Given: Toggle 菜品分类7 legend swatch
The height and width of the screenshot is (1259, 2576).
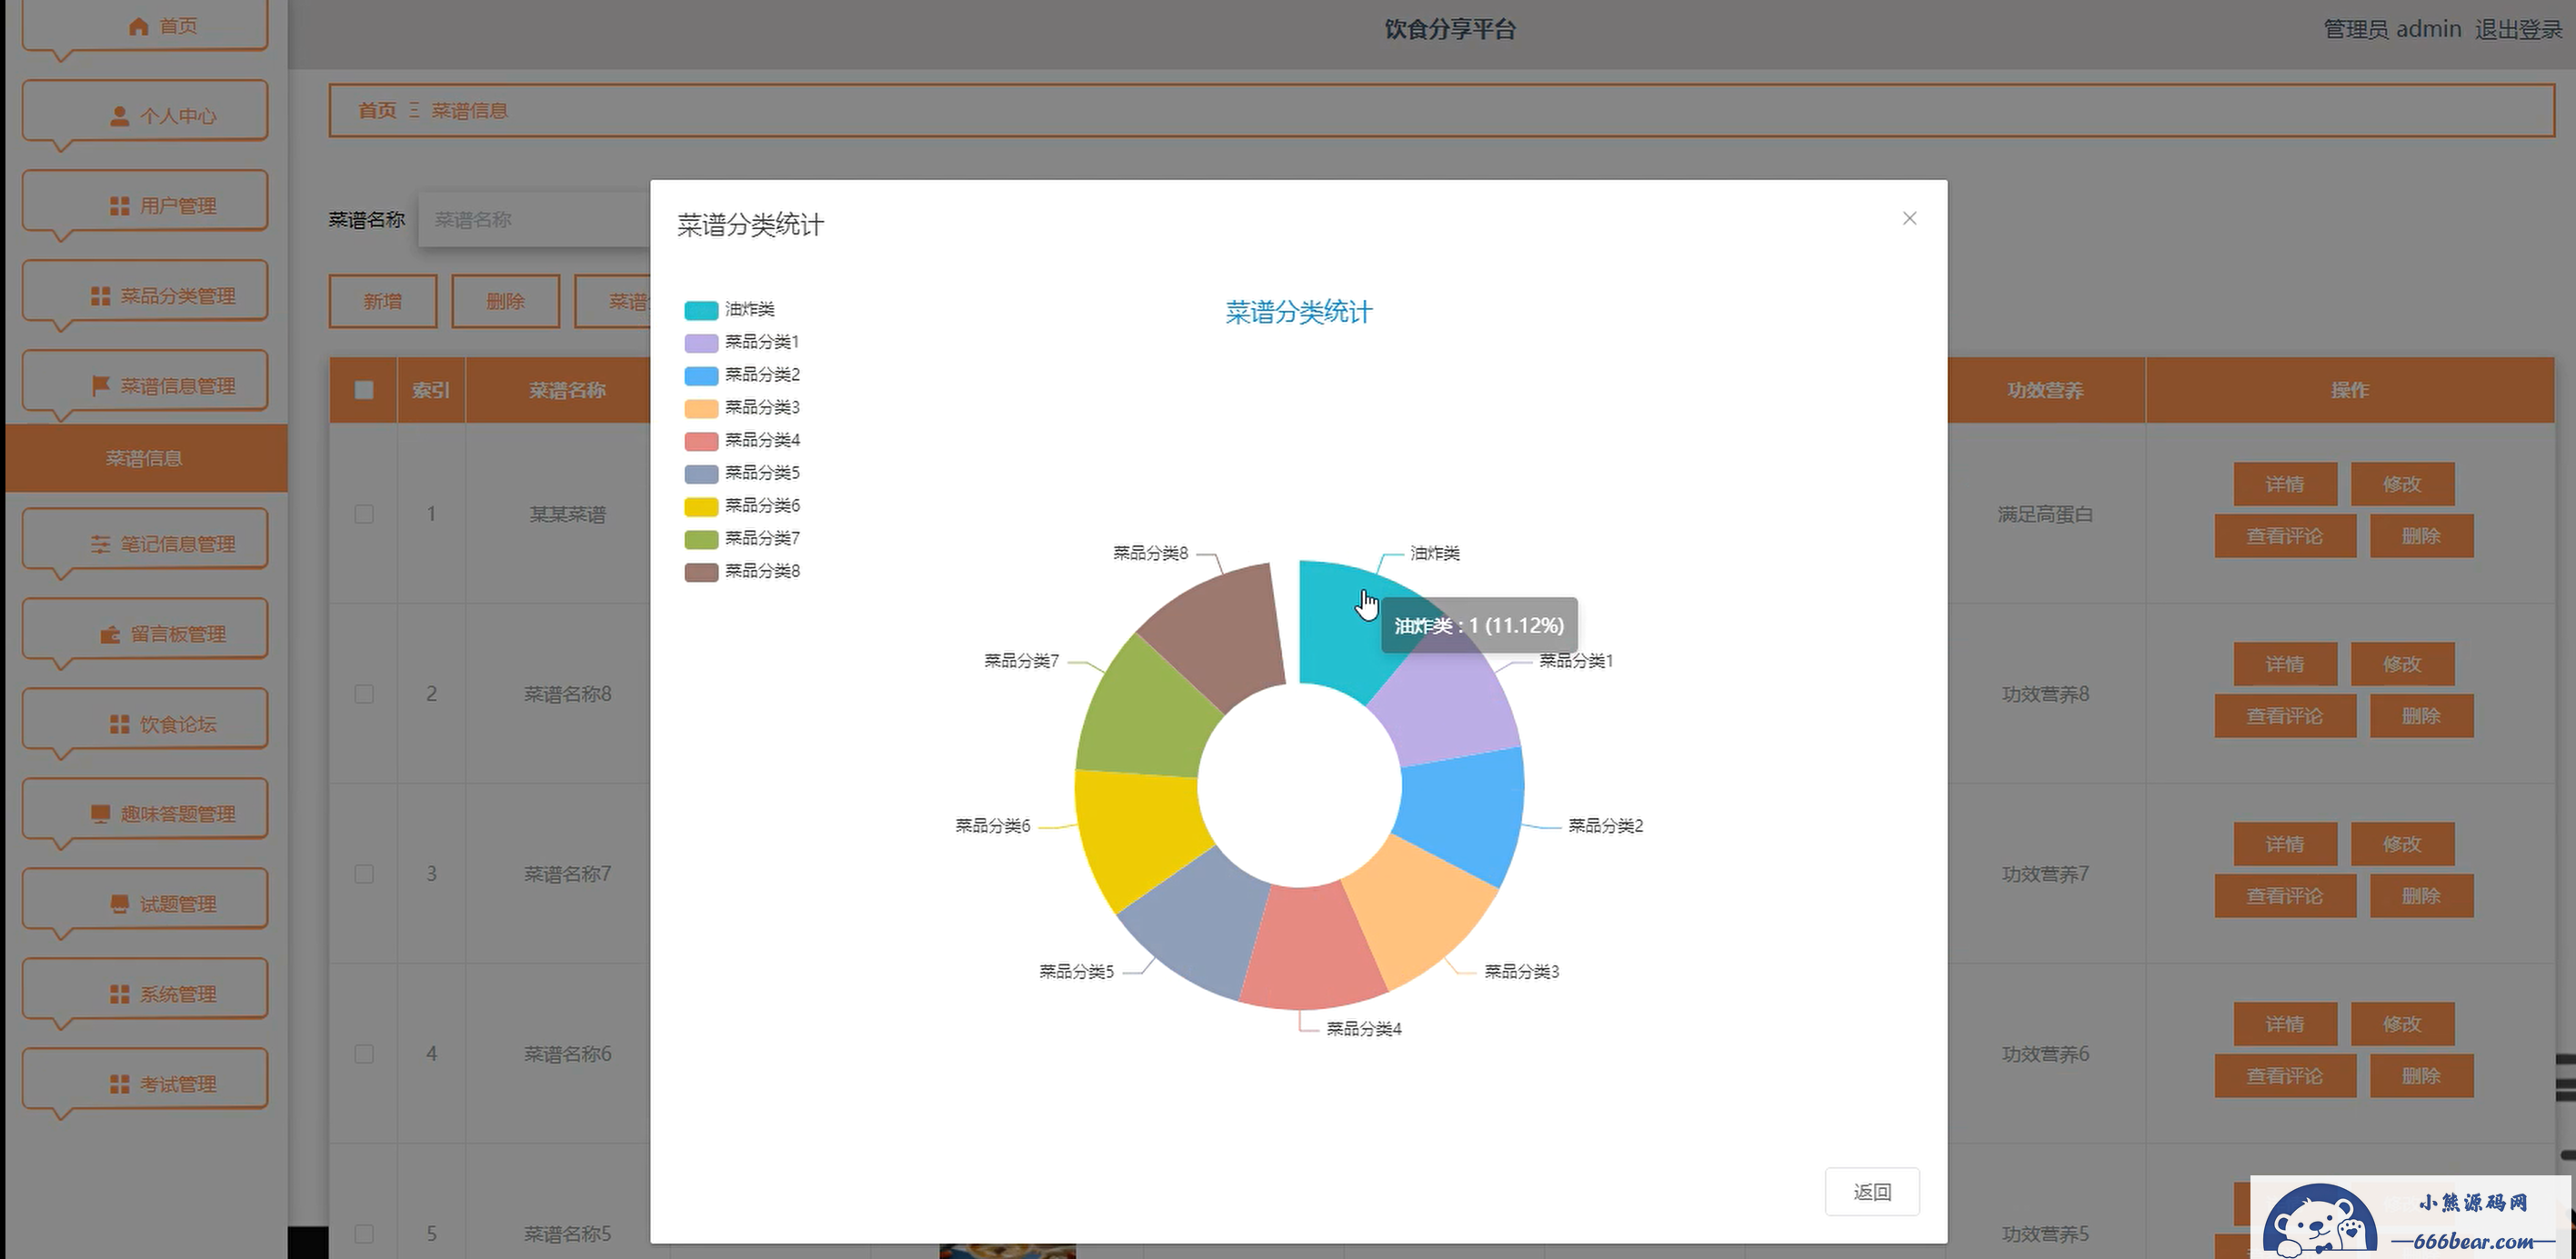Looking at the screenshot, I should pos(700,539).
